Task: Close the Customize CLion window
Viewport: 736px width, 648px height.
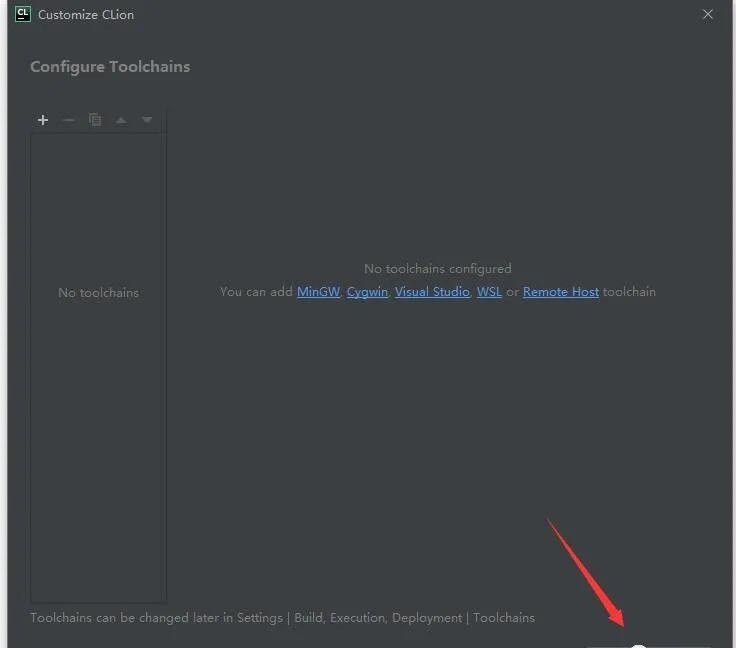Action: [708, 15]
